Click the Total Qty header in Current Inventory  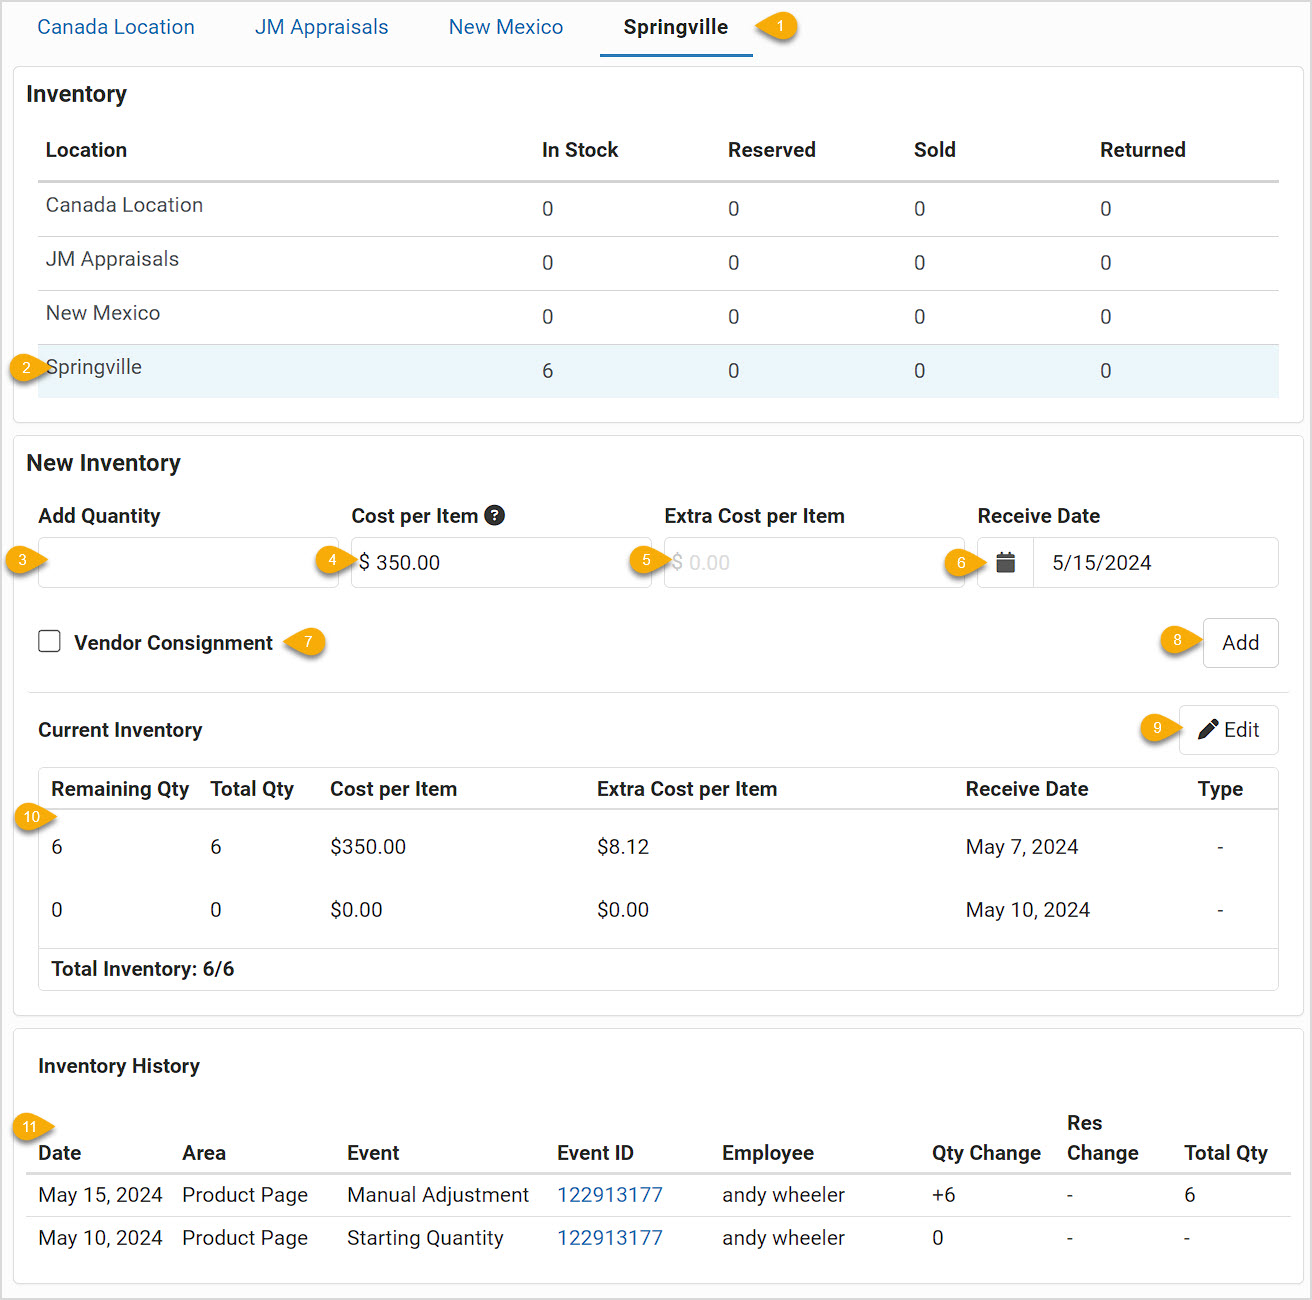pyautogui.click(x=252, y=789)
